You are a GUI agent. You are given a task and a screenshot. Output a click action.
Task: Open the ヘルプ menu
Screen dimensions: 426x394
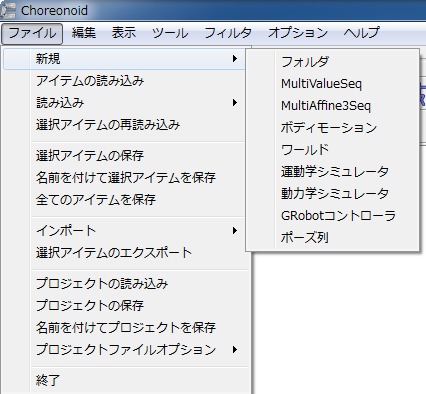(362, 33)
